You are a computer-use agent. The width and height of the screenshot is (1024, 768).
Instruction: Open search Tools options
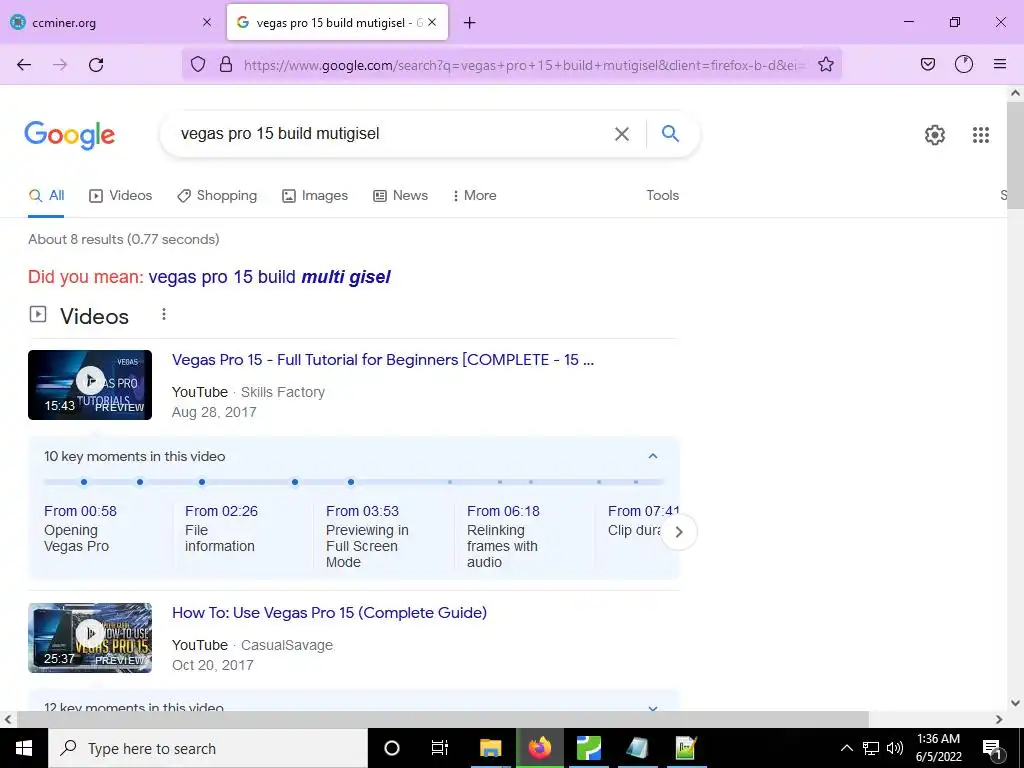point(662,195)
